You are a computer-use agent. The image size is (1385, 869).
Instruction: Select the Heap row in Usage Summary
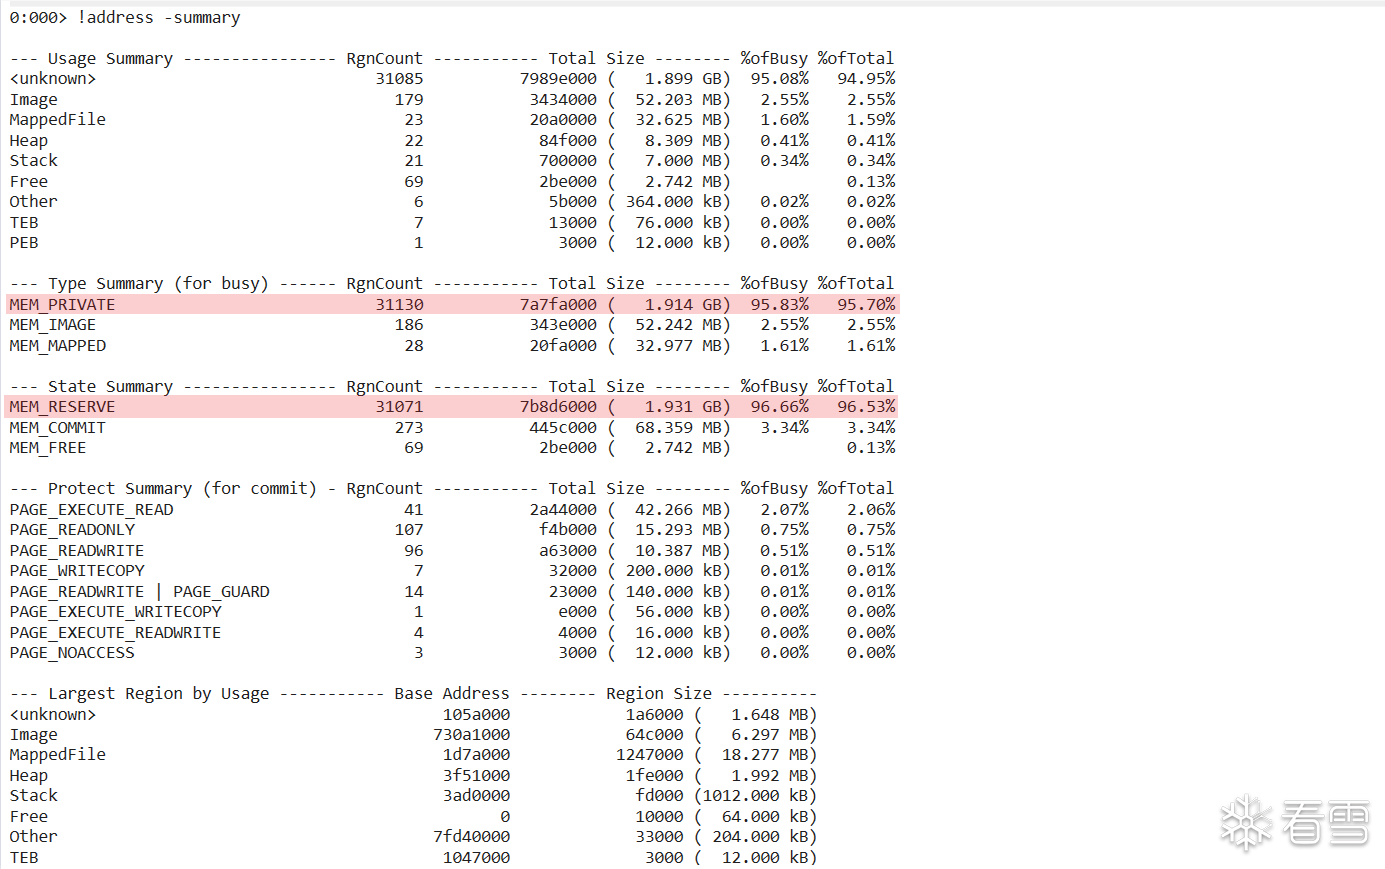point(28,140)
